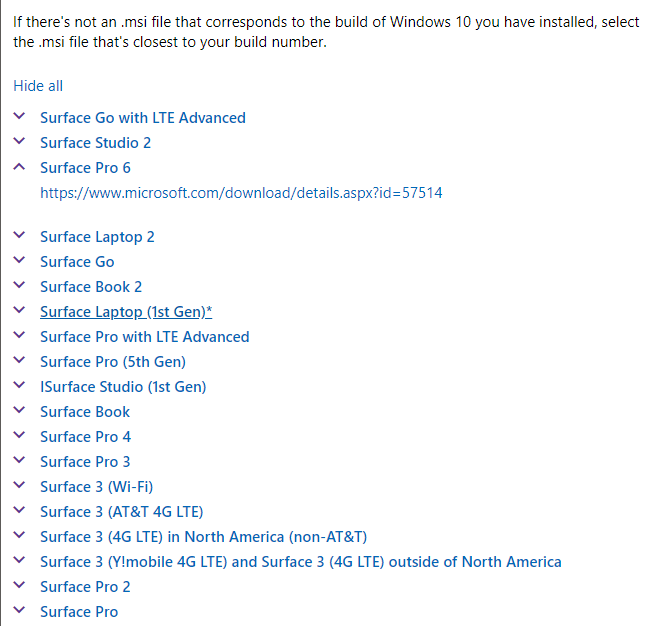Expand the Surface Studio (1st Gen) chevron

pos(20,386)
